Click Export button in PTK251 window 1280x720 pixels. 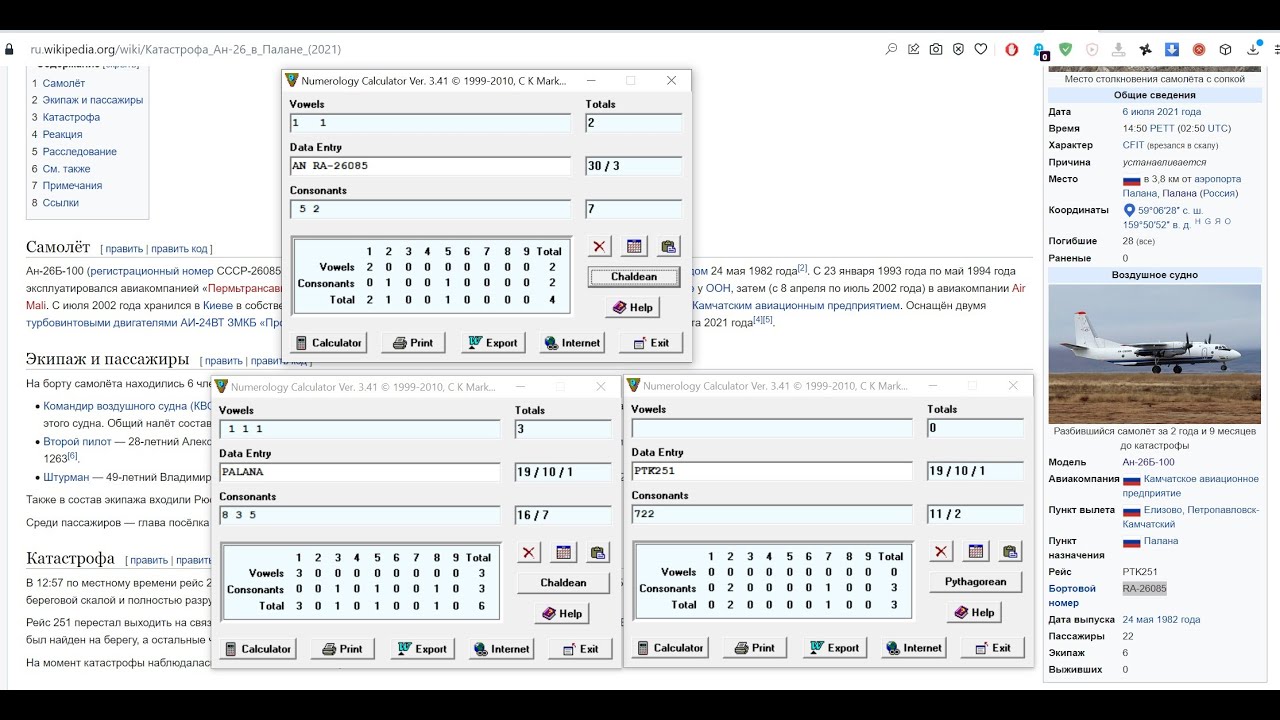[x=834, y=648]
